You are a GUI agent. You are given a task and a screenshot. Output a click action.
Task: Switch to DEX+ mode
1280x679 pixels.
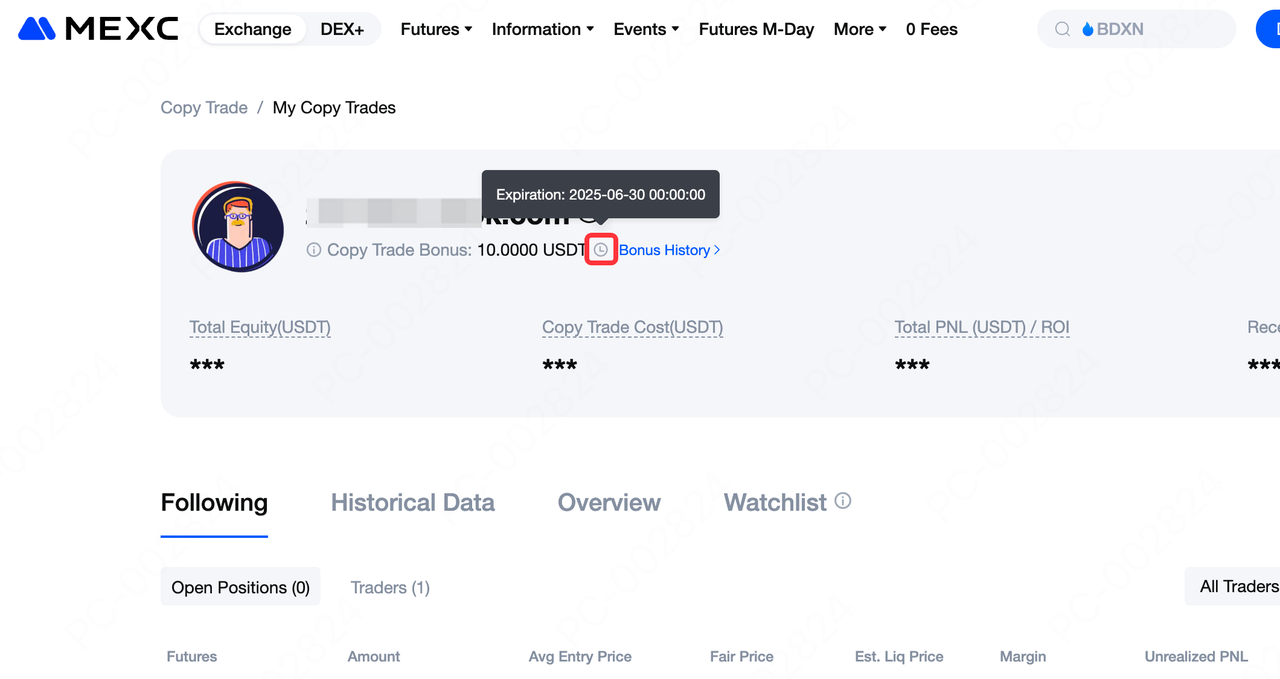click(342, 29)
